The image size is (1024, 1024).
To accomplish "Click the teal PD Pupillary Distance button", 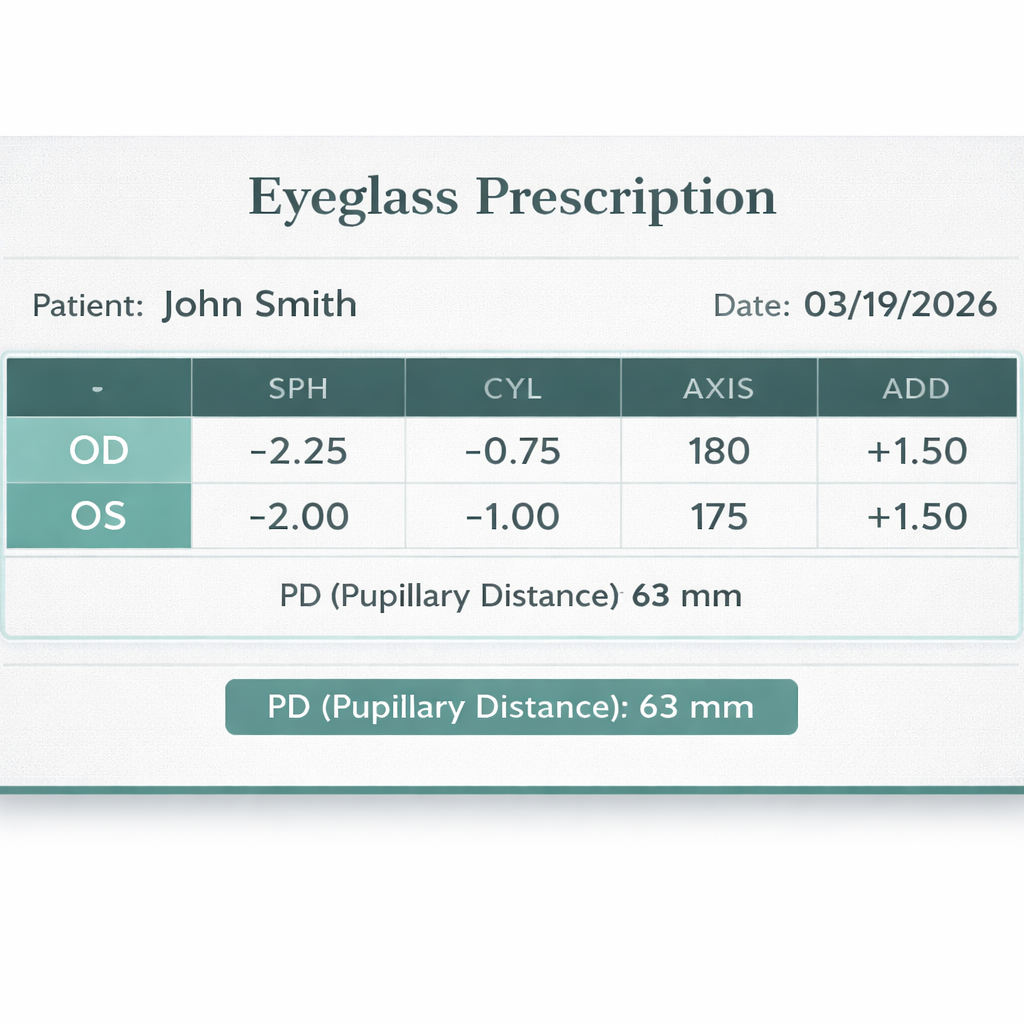I will click(x=511, y=707).
